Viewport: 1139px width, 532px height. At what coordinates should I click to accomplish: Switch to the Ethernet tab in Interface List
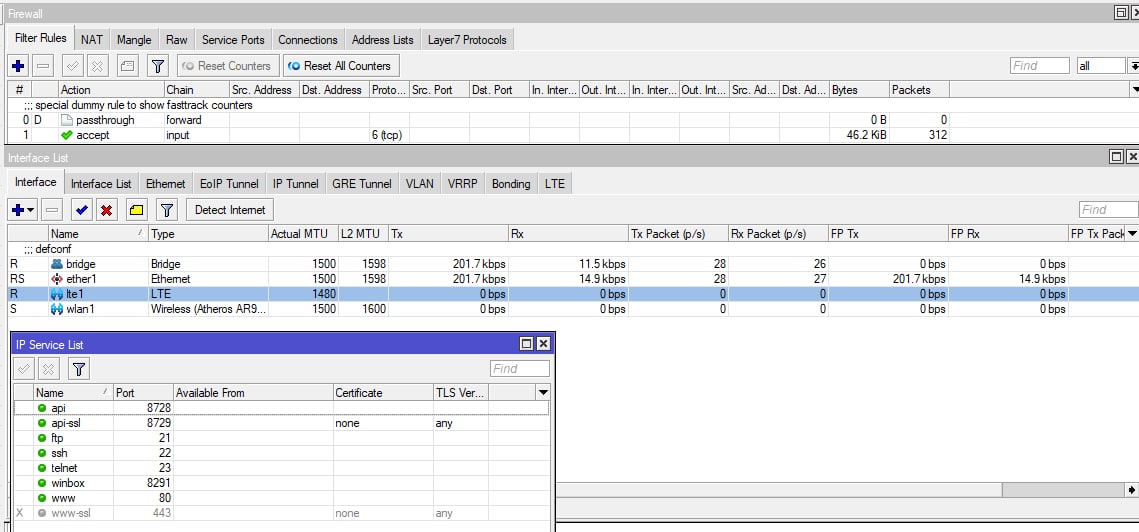click(x=166, y=184)
